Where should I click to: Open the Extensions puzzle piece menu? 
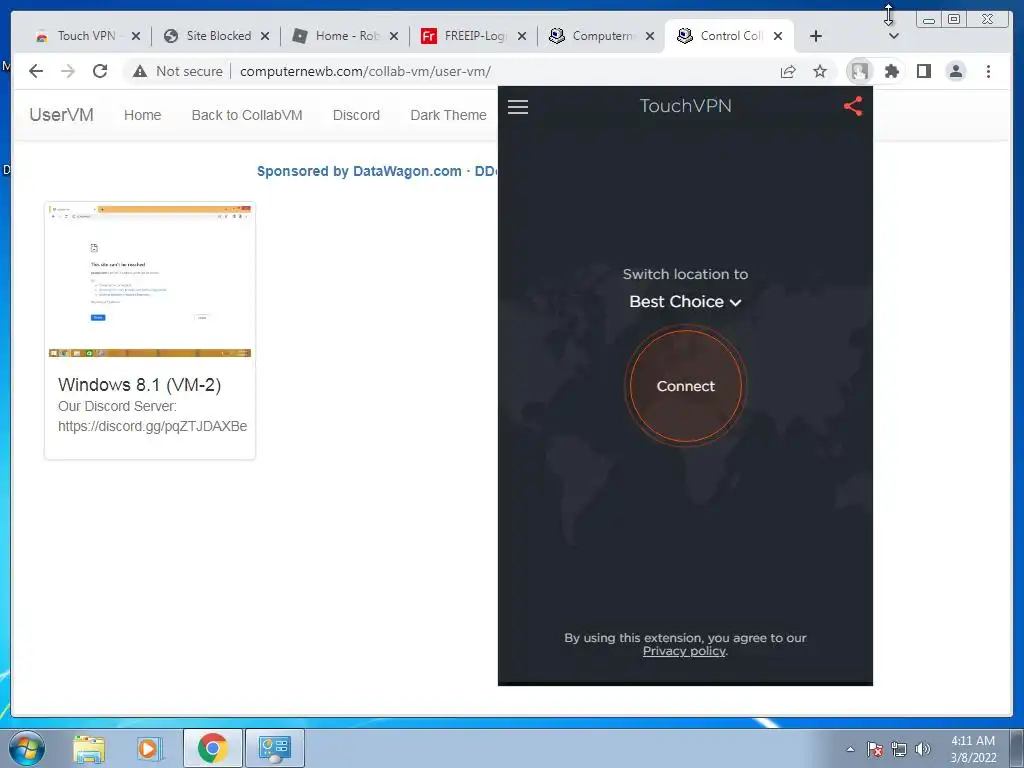891,71
